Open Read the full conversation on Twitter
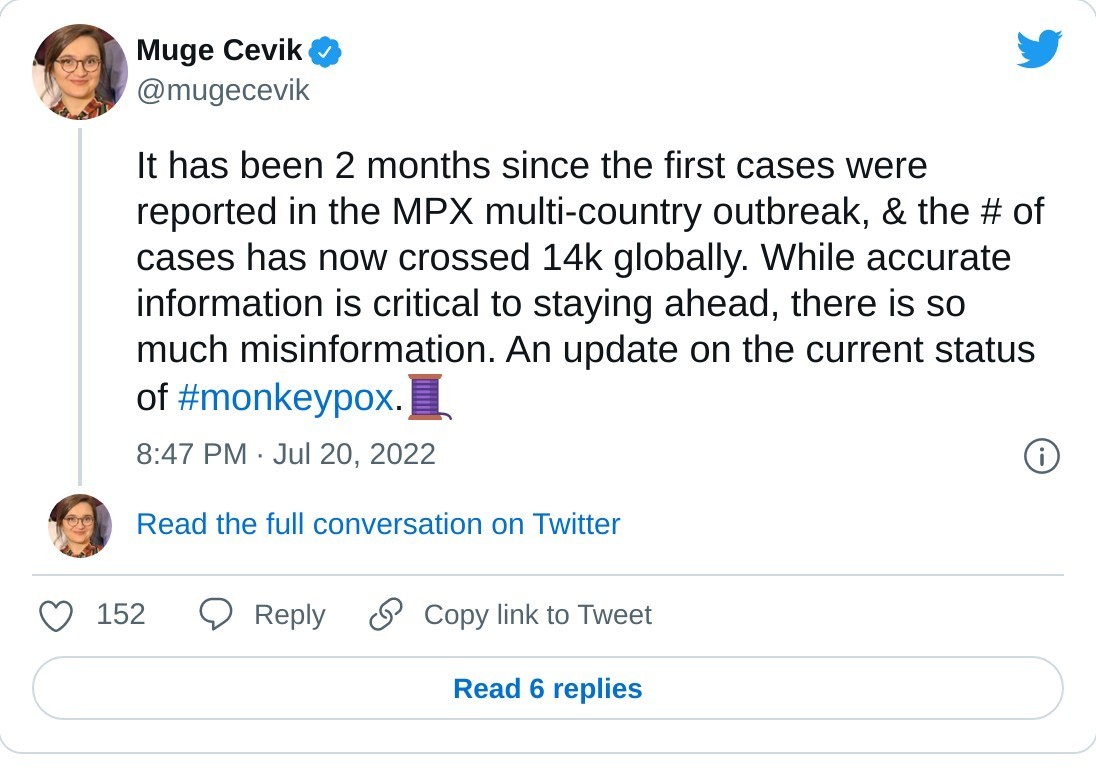The height and width of the screenshot is (768, 1096). pos(378,524)
